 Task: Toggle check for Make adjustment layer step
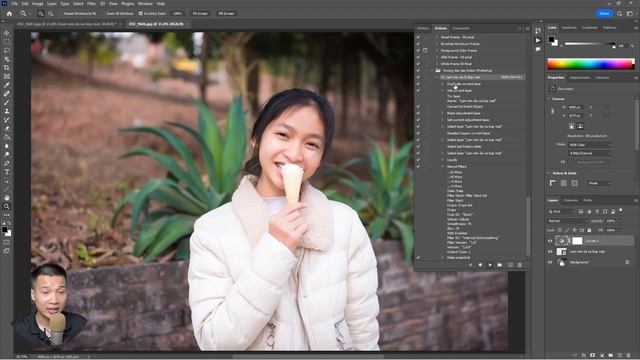click(418, 113)
